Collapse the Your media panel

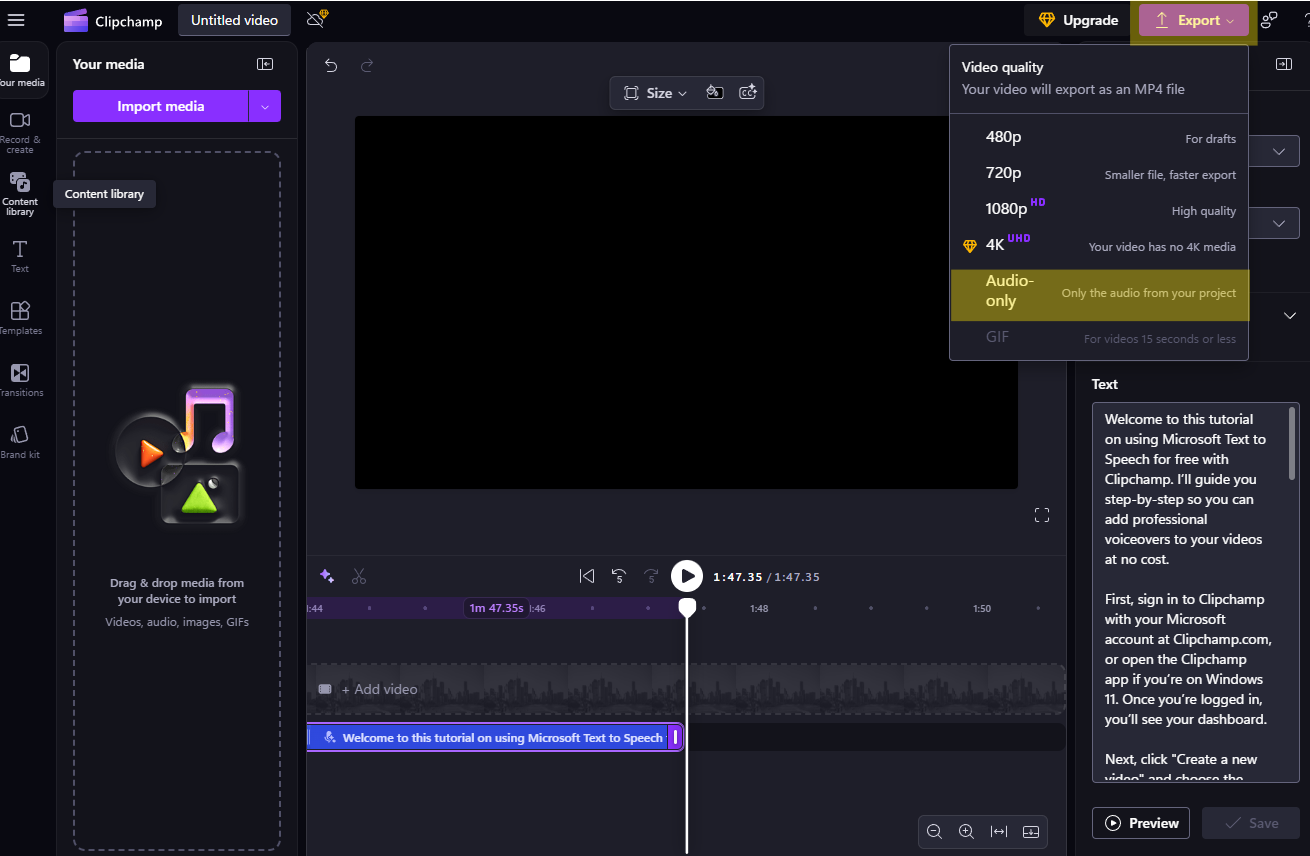tap(265, 64)
